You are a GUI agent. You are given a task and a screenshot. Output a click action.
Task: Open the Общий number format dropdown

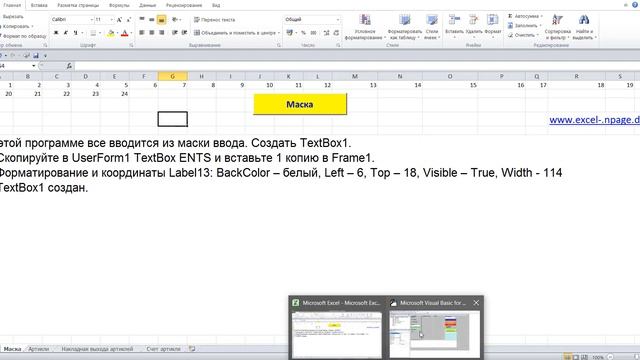coord(338,20)
